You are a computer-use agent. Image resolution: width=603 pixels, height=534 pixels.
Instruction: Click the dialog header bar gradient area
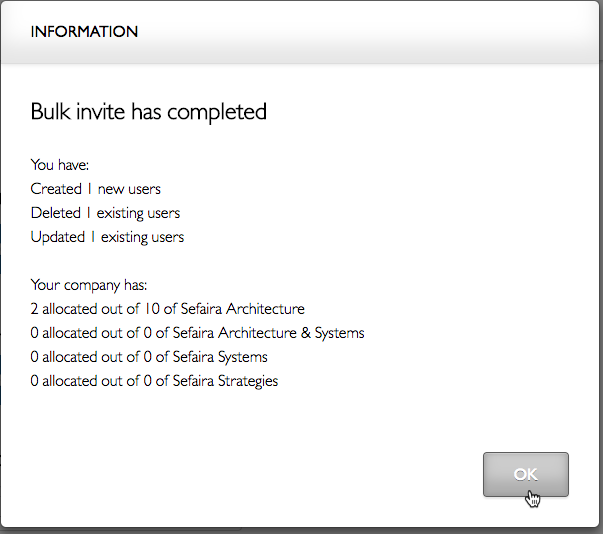(x=300, y=32)
